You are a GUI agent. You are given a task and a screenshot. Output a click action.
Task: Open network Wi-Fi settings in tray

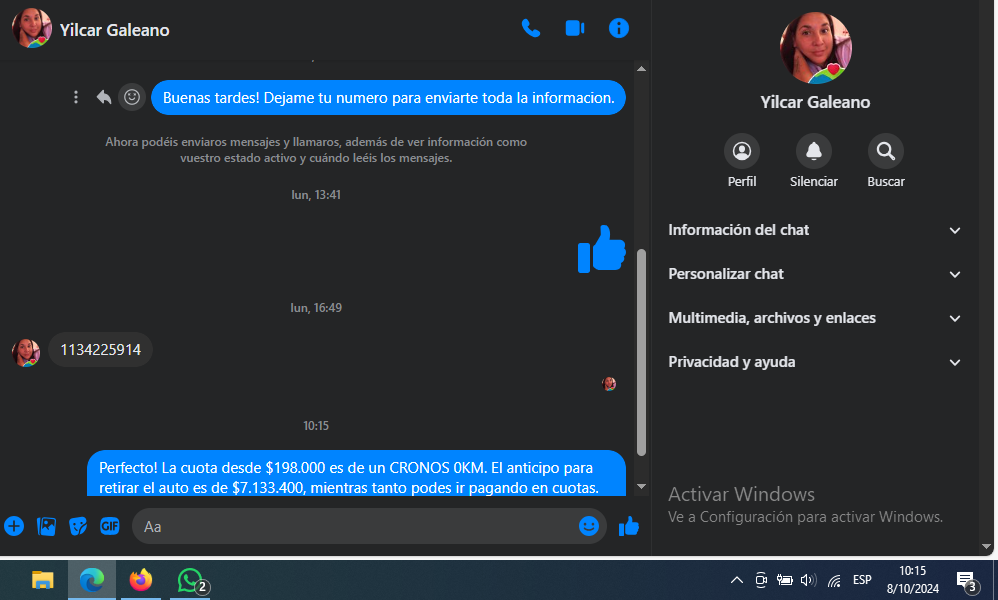tap(834, 580)
